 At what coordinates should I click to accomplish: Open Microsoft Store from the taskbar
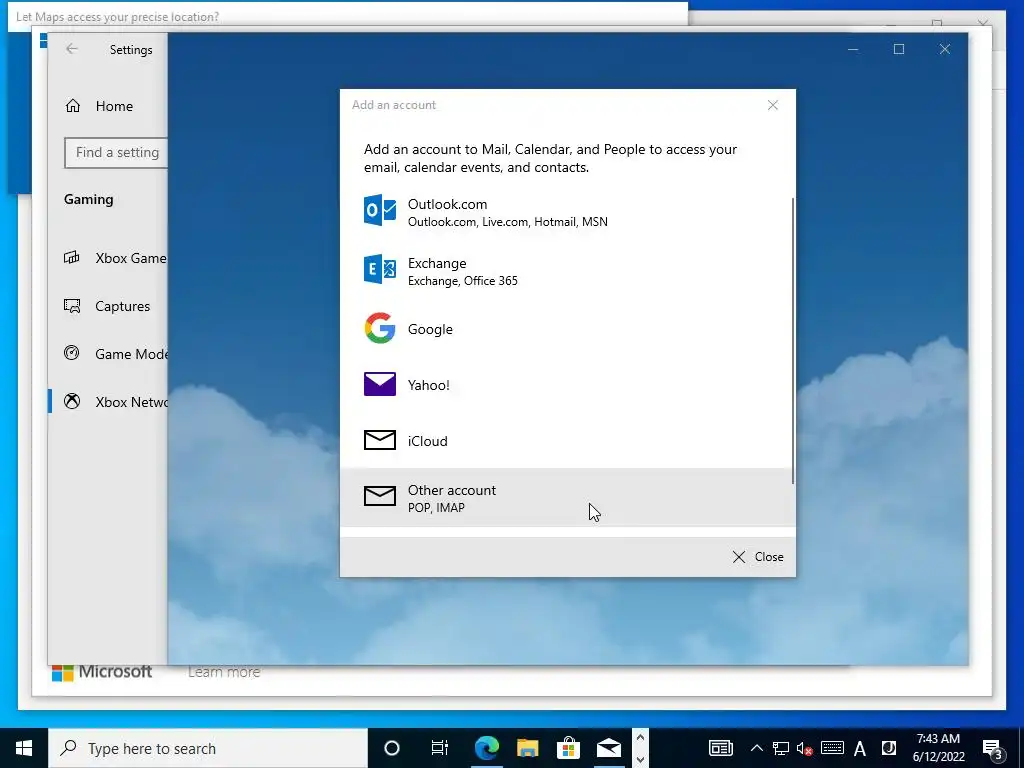(x=568, y=748)
